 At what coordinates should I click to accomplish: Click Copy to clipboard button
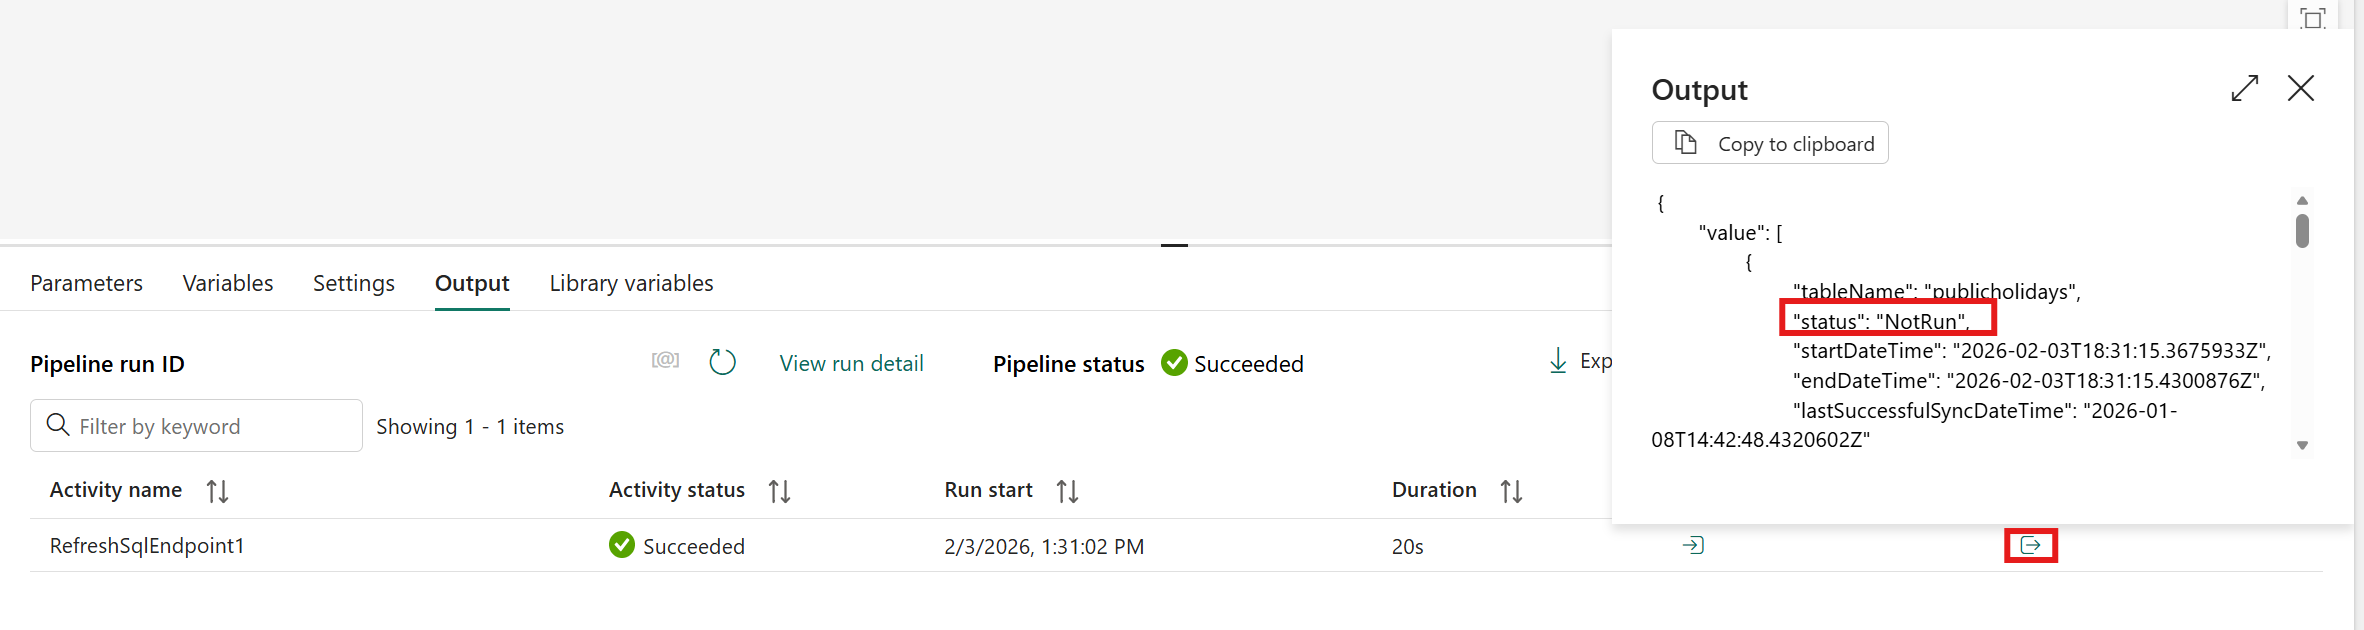tap(1770, 143)
